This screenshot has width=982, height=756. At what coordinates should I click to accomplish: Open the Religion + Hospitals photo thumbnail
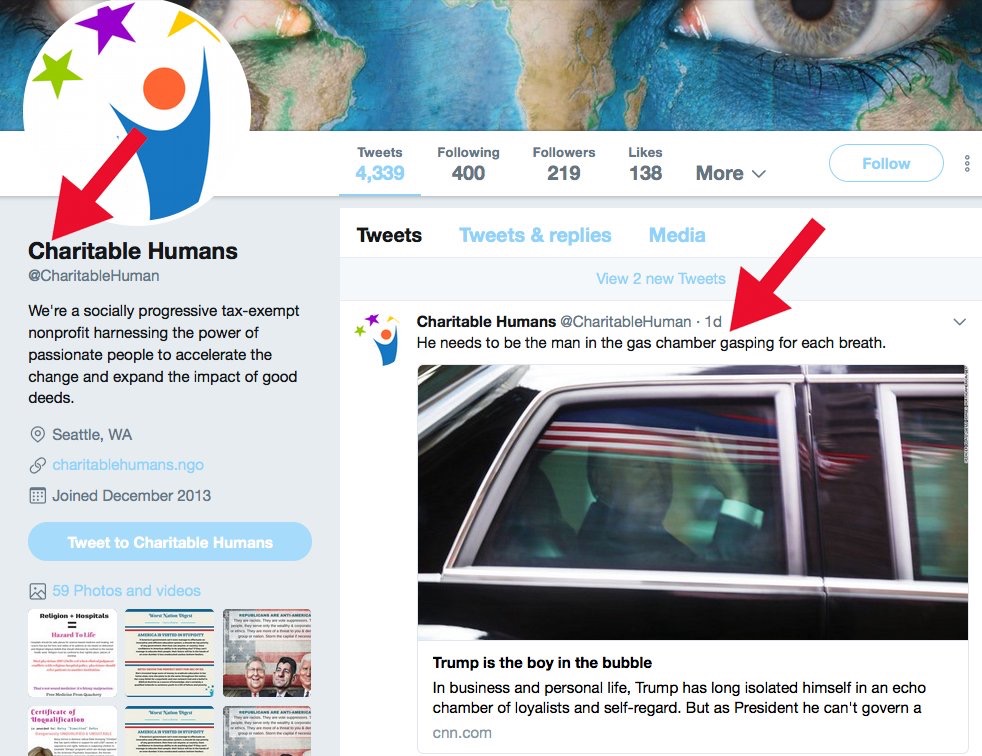tap(73, 653)
